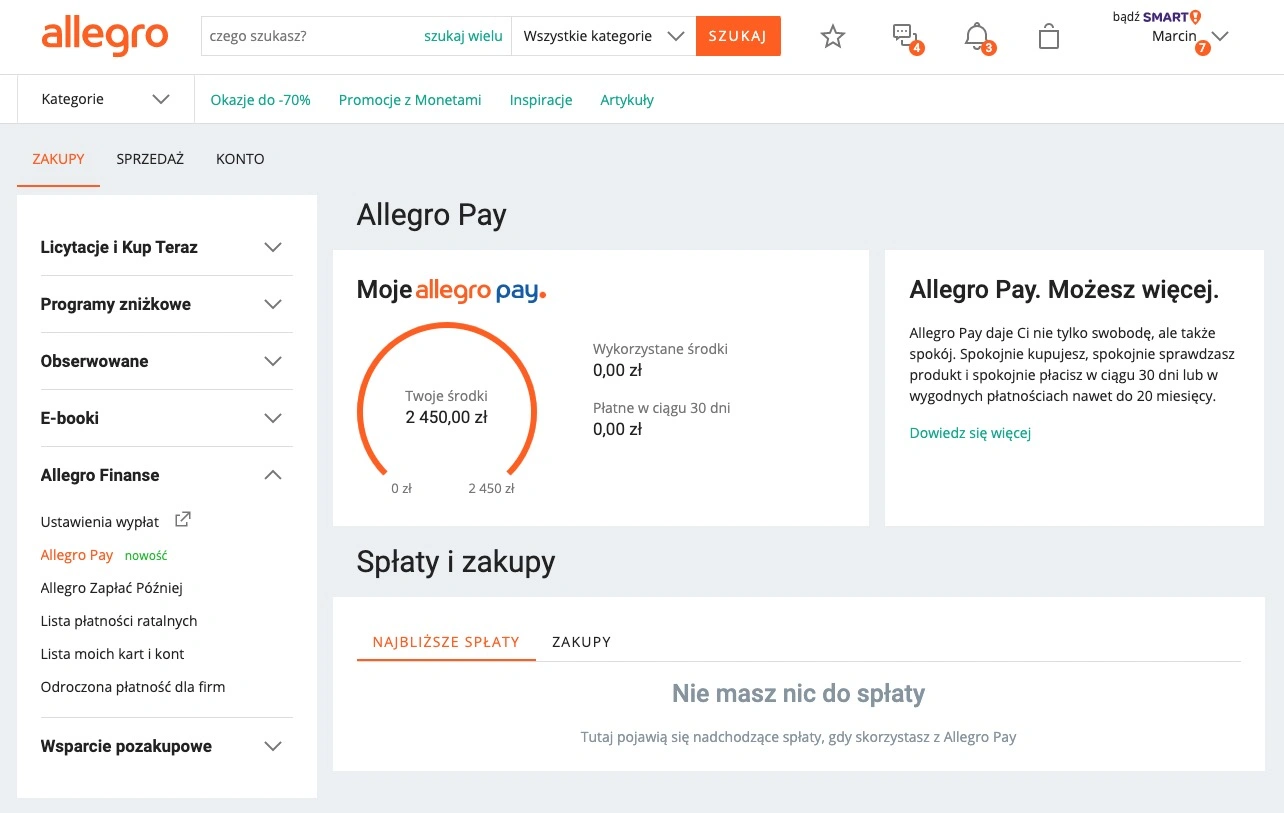Click the szukaj wielu link
Viewport: 1284px width, 813px height.
click(x=463, y=36)
